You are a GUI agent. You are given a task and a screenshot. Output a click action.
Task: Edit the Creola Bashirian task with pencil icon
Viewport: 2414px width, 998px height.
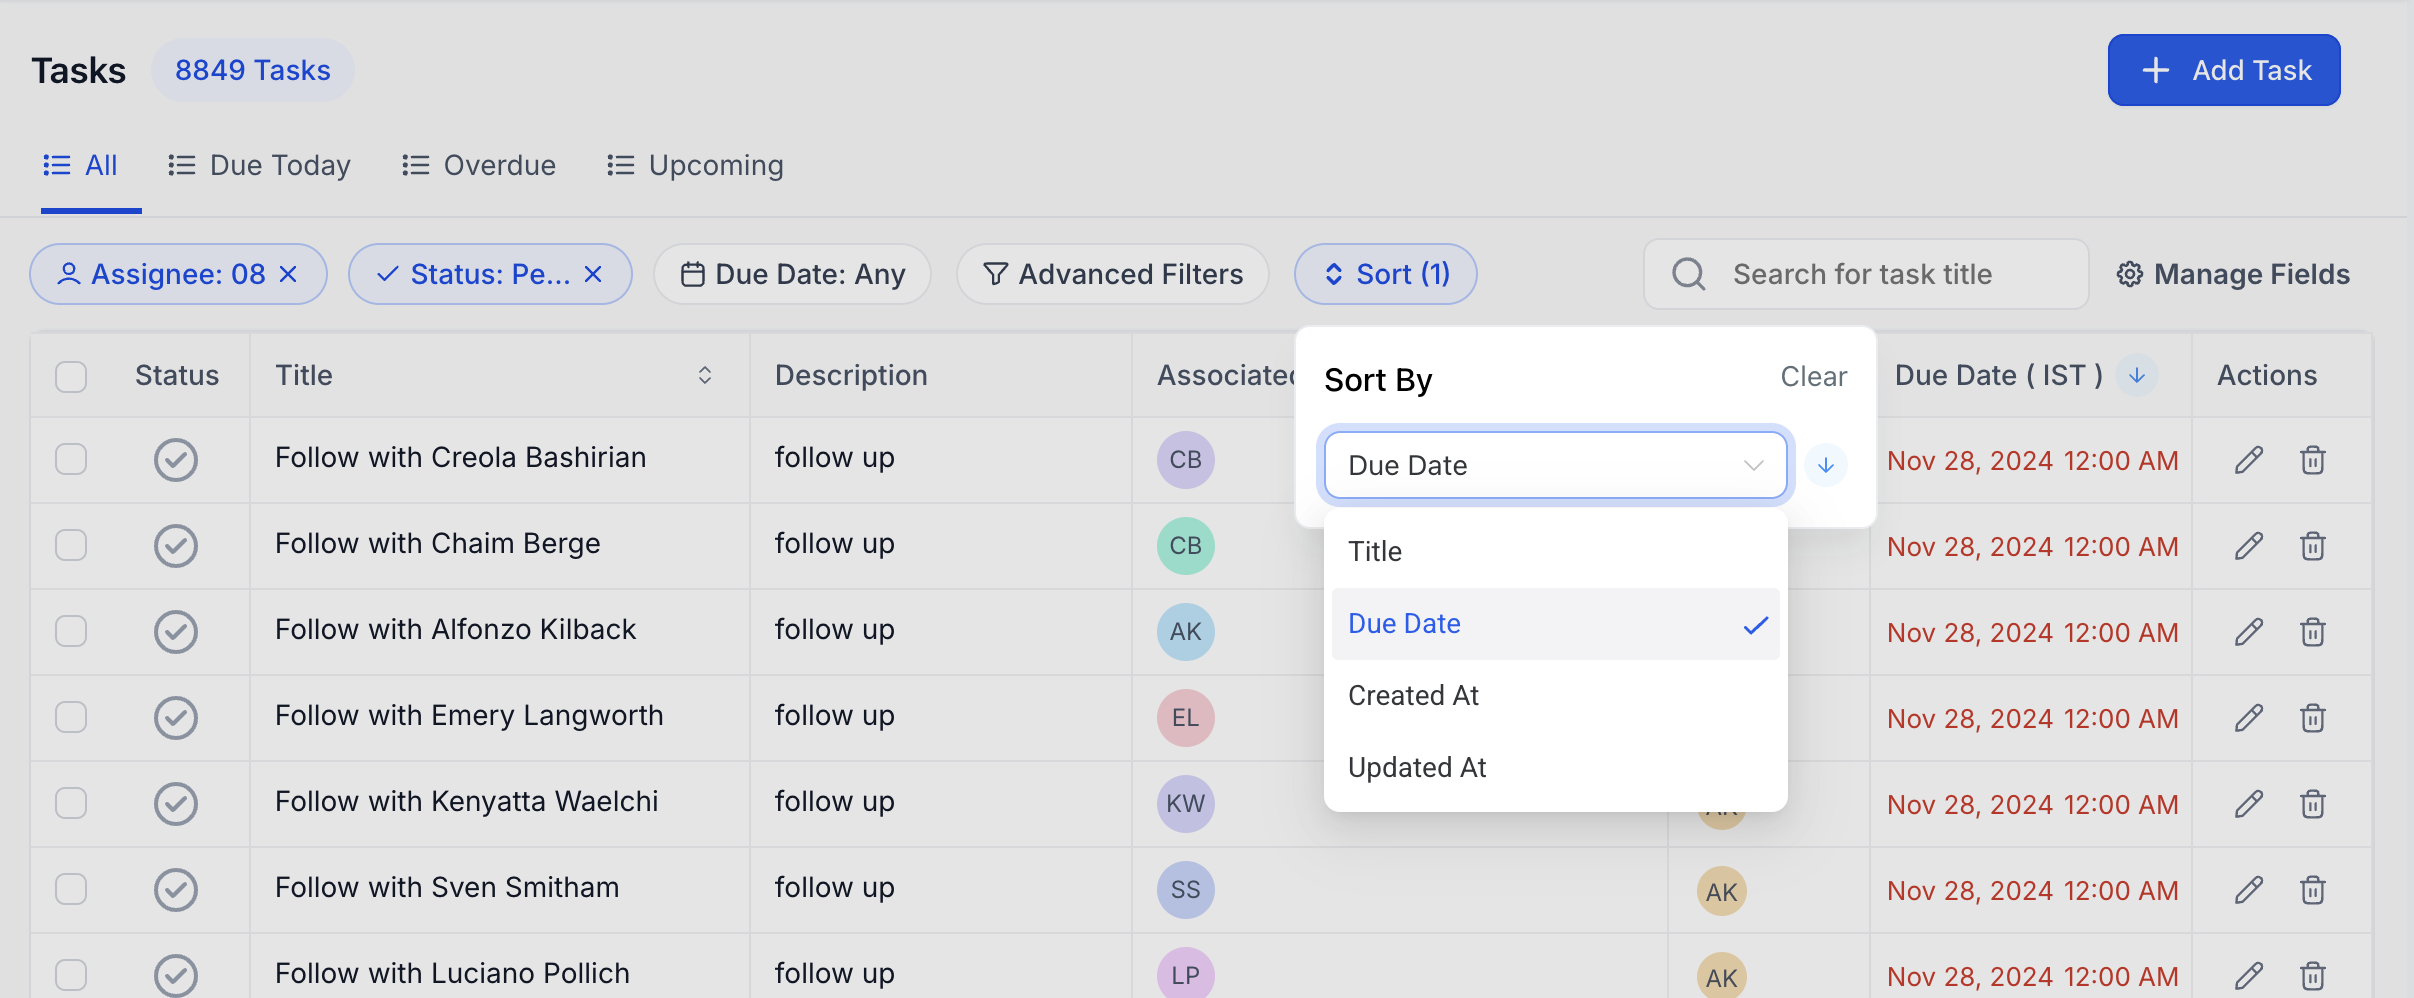pos(2249,460)
